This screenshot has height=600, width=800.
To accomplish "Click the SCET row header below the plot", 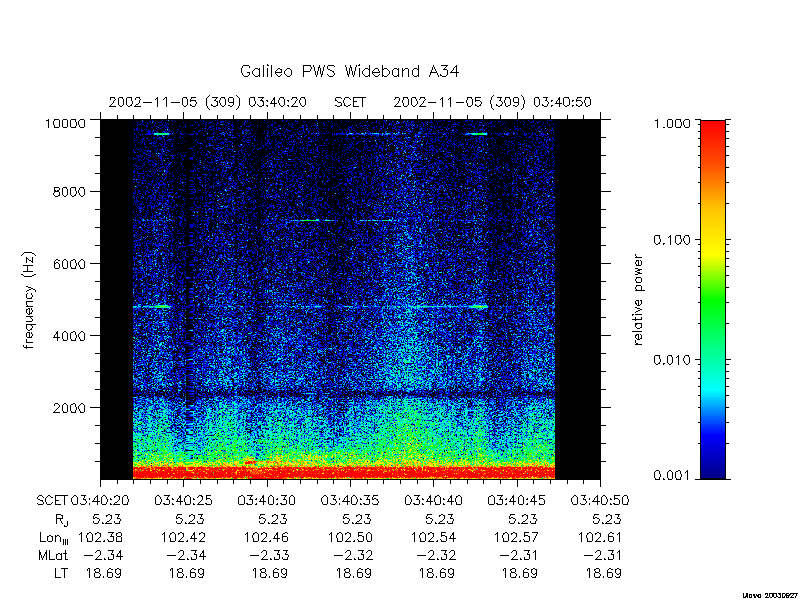I will click(52, 501).
